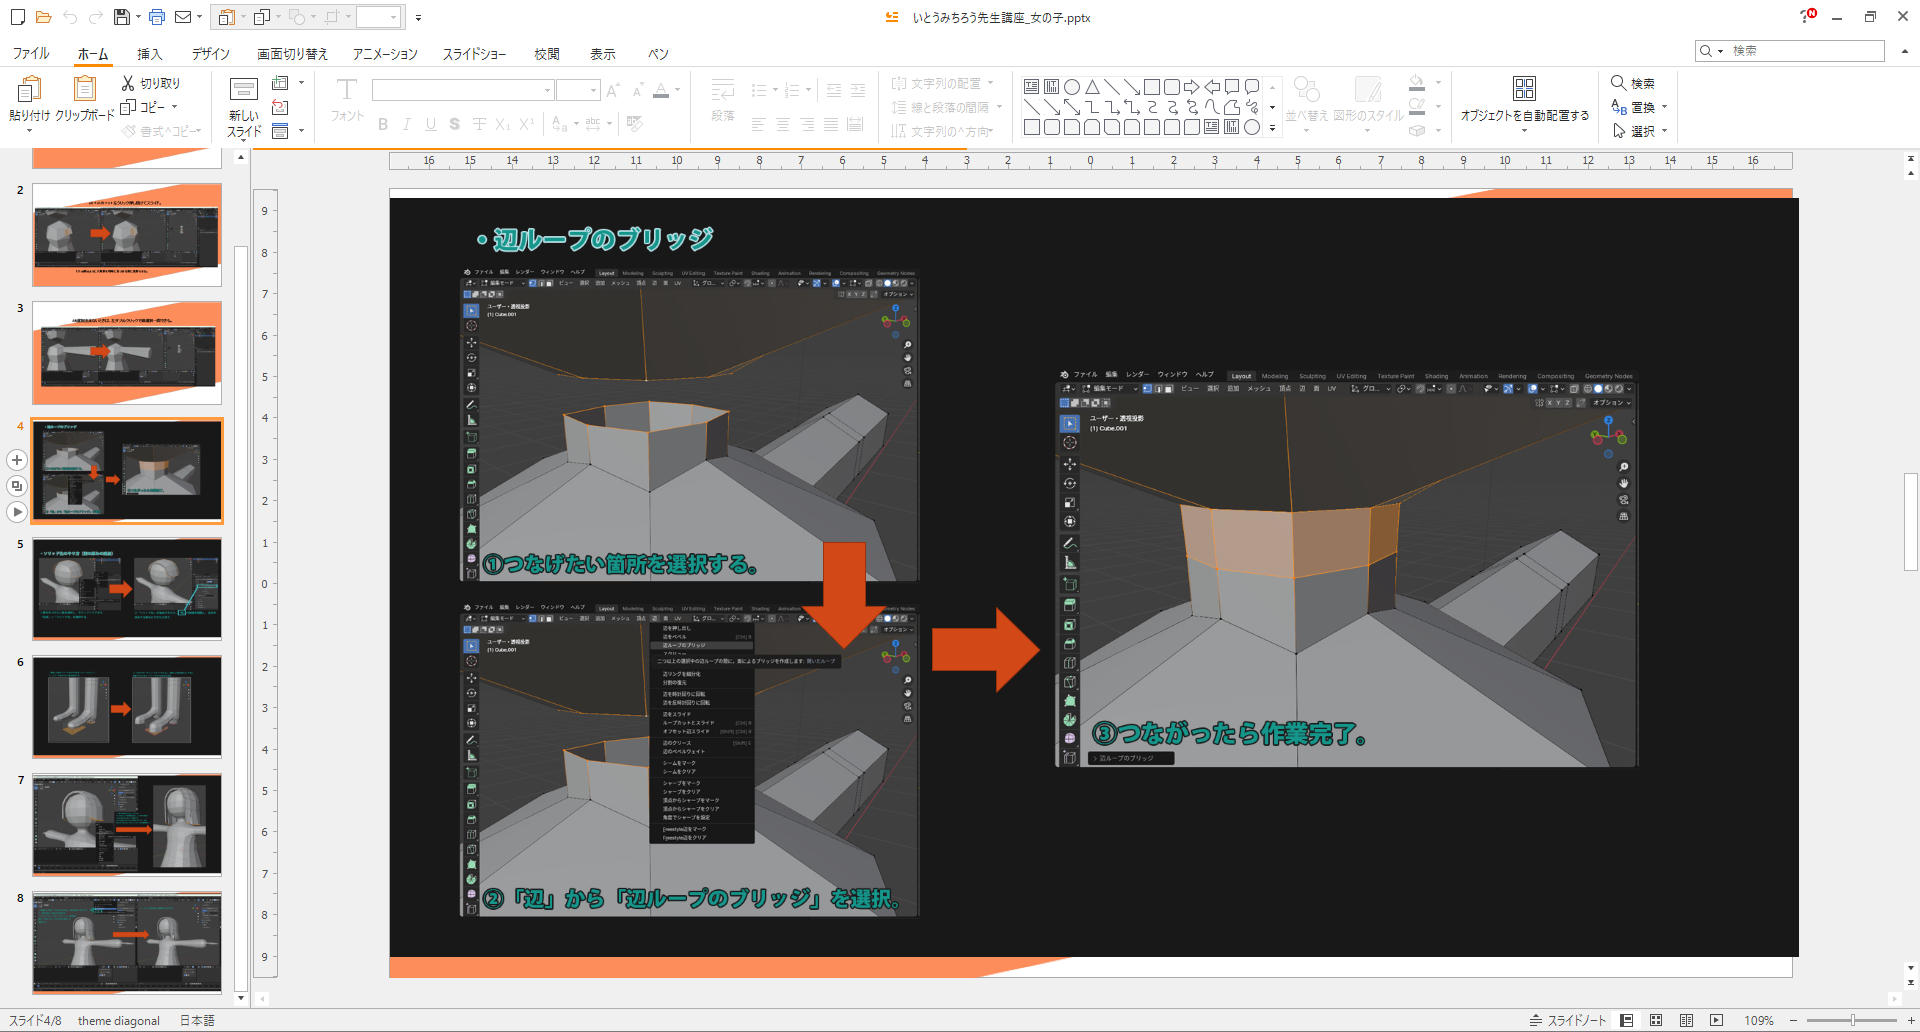
Task: Click the slide layout icon
Action: [281, 83]
